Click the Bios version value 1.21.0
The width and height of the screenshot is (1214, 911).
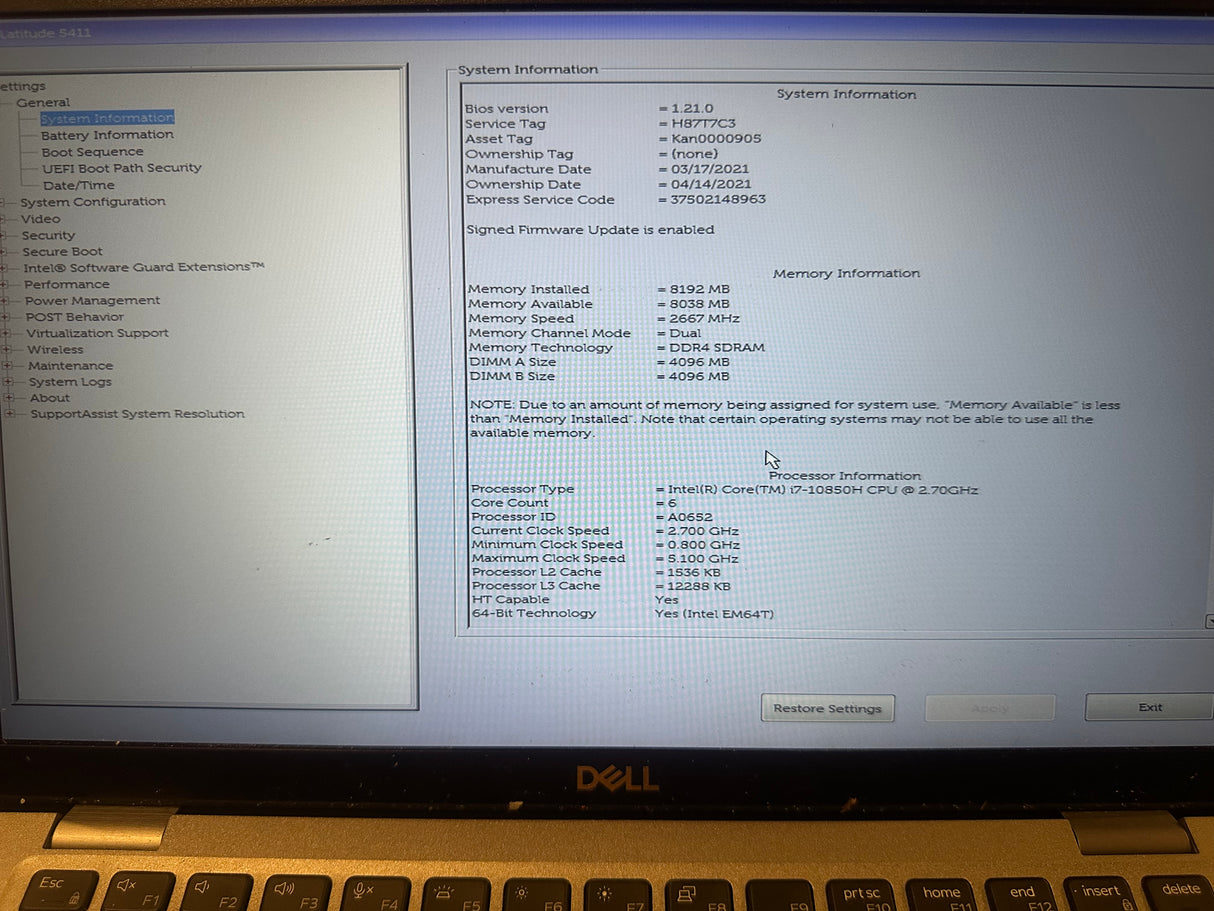(x=692, y=108)
